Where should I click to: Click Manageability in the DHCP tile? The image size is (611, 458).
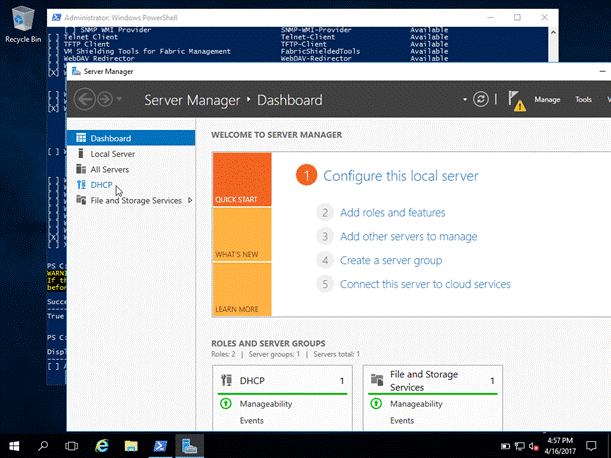click(x=266, y=404)
